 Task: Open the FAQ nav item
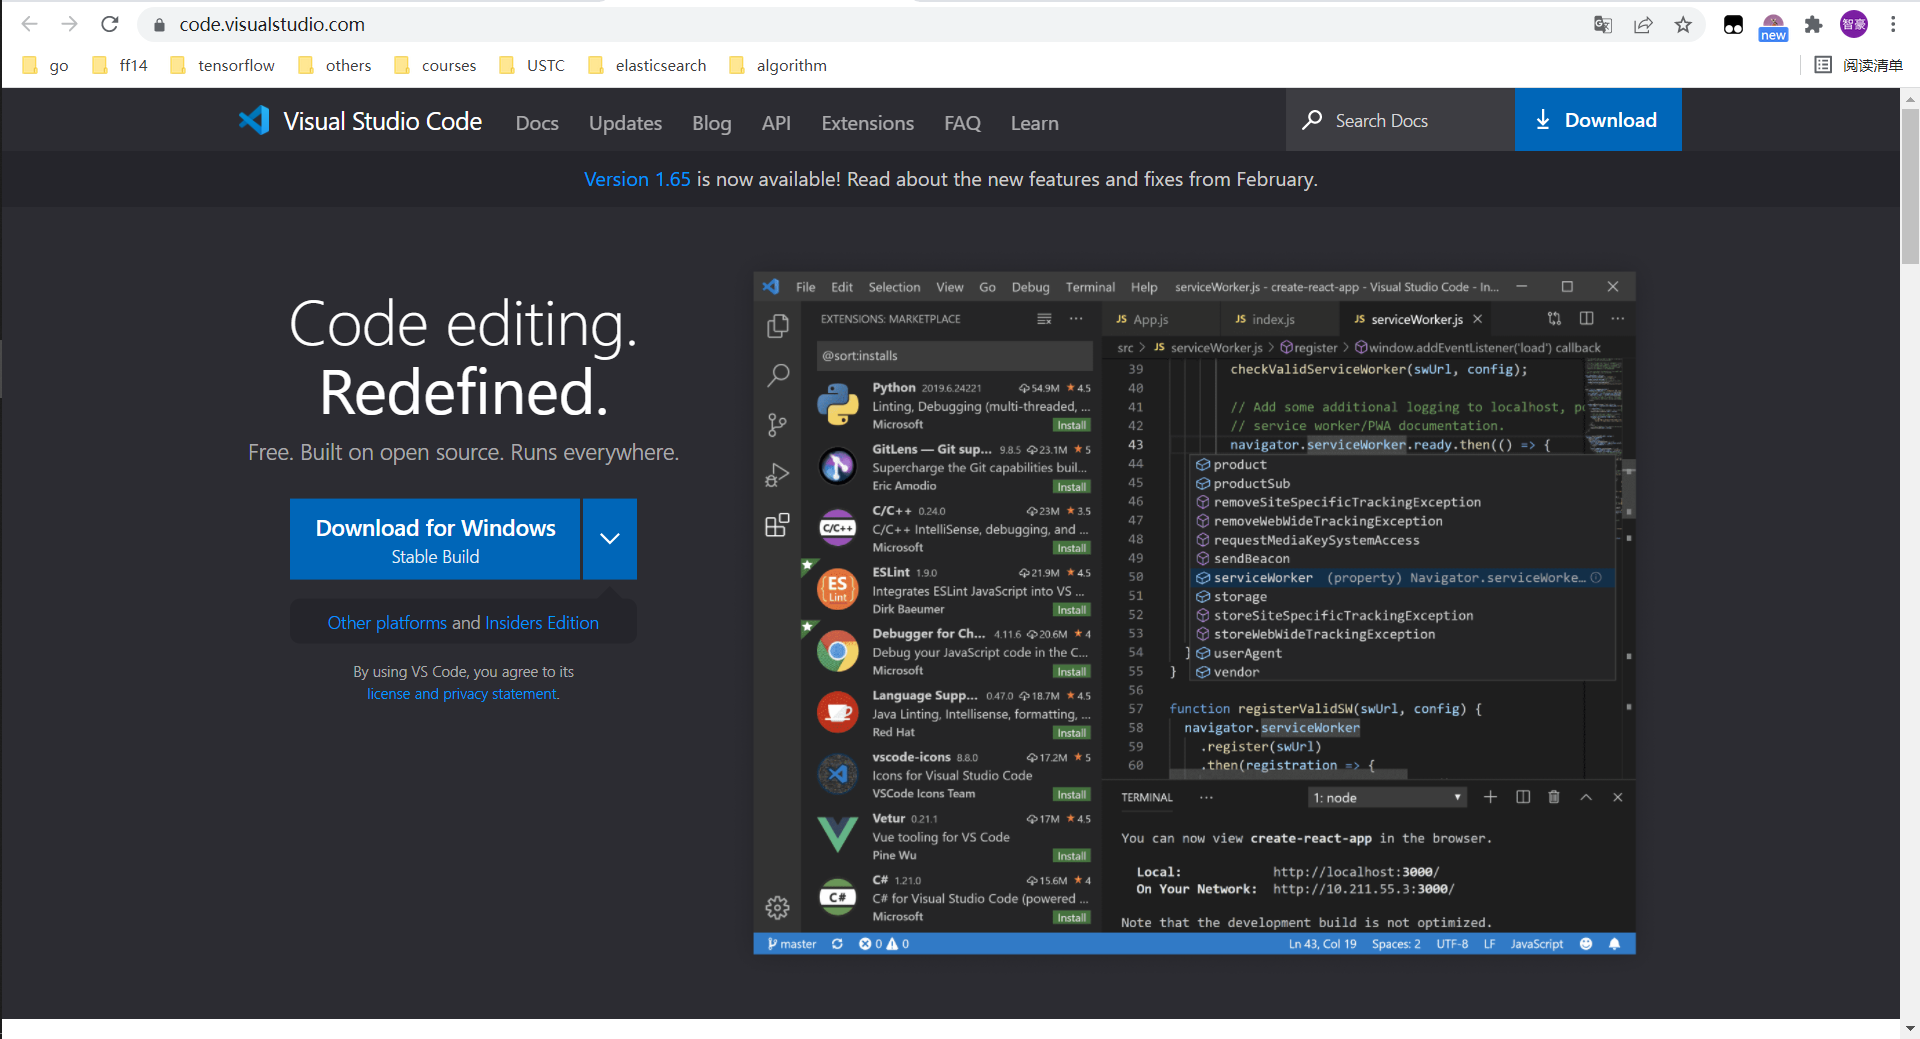tap(962, 123)
